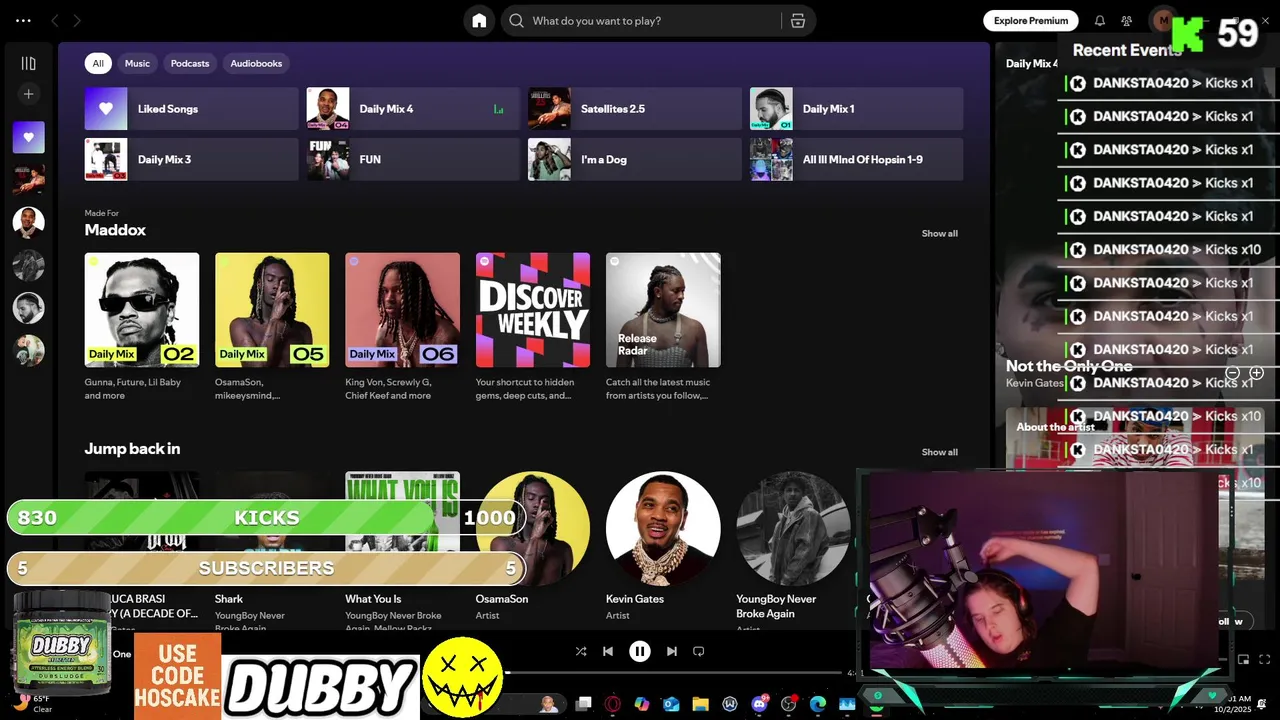Open Copilot in taskbar

click(x=642, y=705)
